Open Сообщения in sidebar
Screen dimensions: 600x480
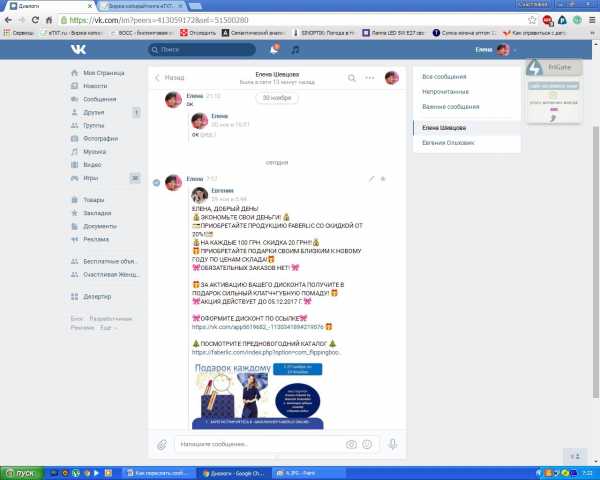[x=99, y=99]
